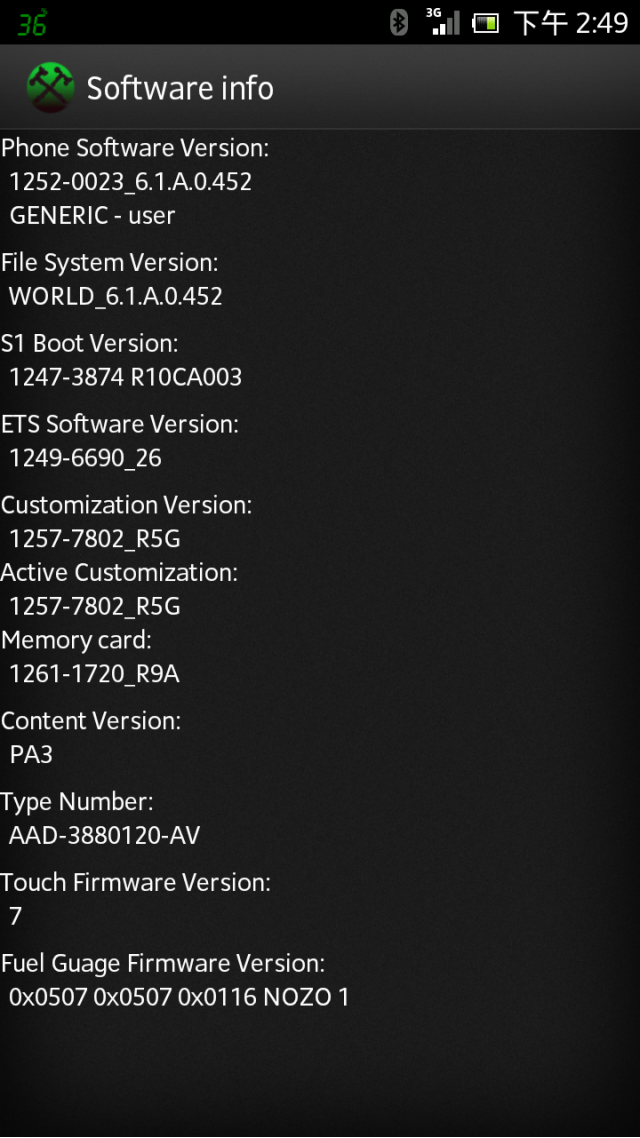
Task: Tap ETS Software Version value 1249-6690_26
Action: [x=86, y=459]
